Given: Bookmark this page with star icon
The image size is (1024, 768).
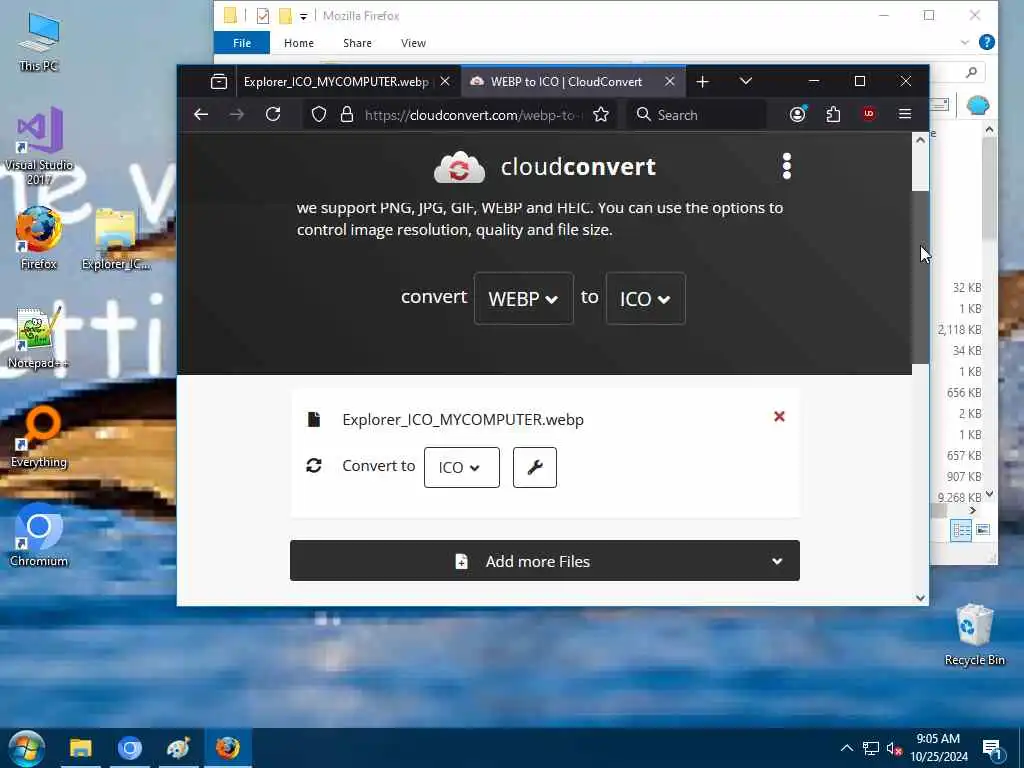Looking at the screenshot, I should [x=601, y=115].
